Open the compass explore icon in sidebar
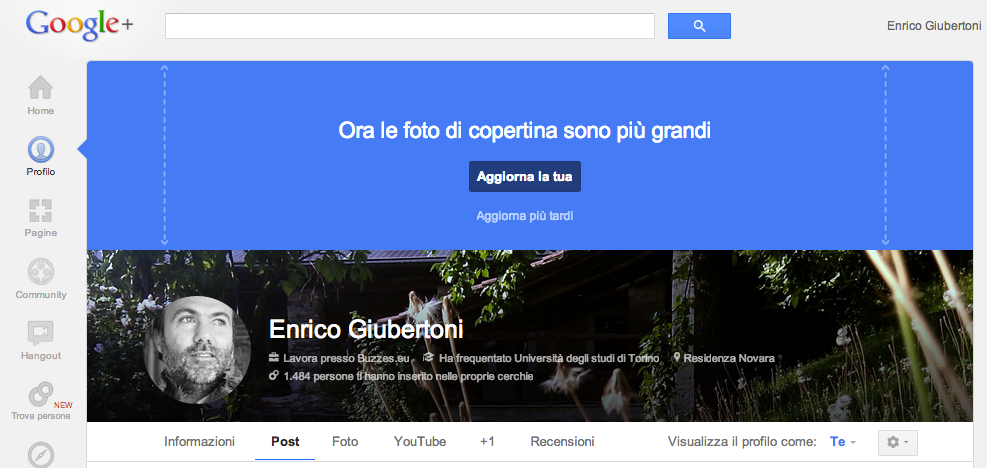The image size is (987, 468). [40, 455]
